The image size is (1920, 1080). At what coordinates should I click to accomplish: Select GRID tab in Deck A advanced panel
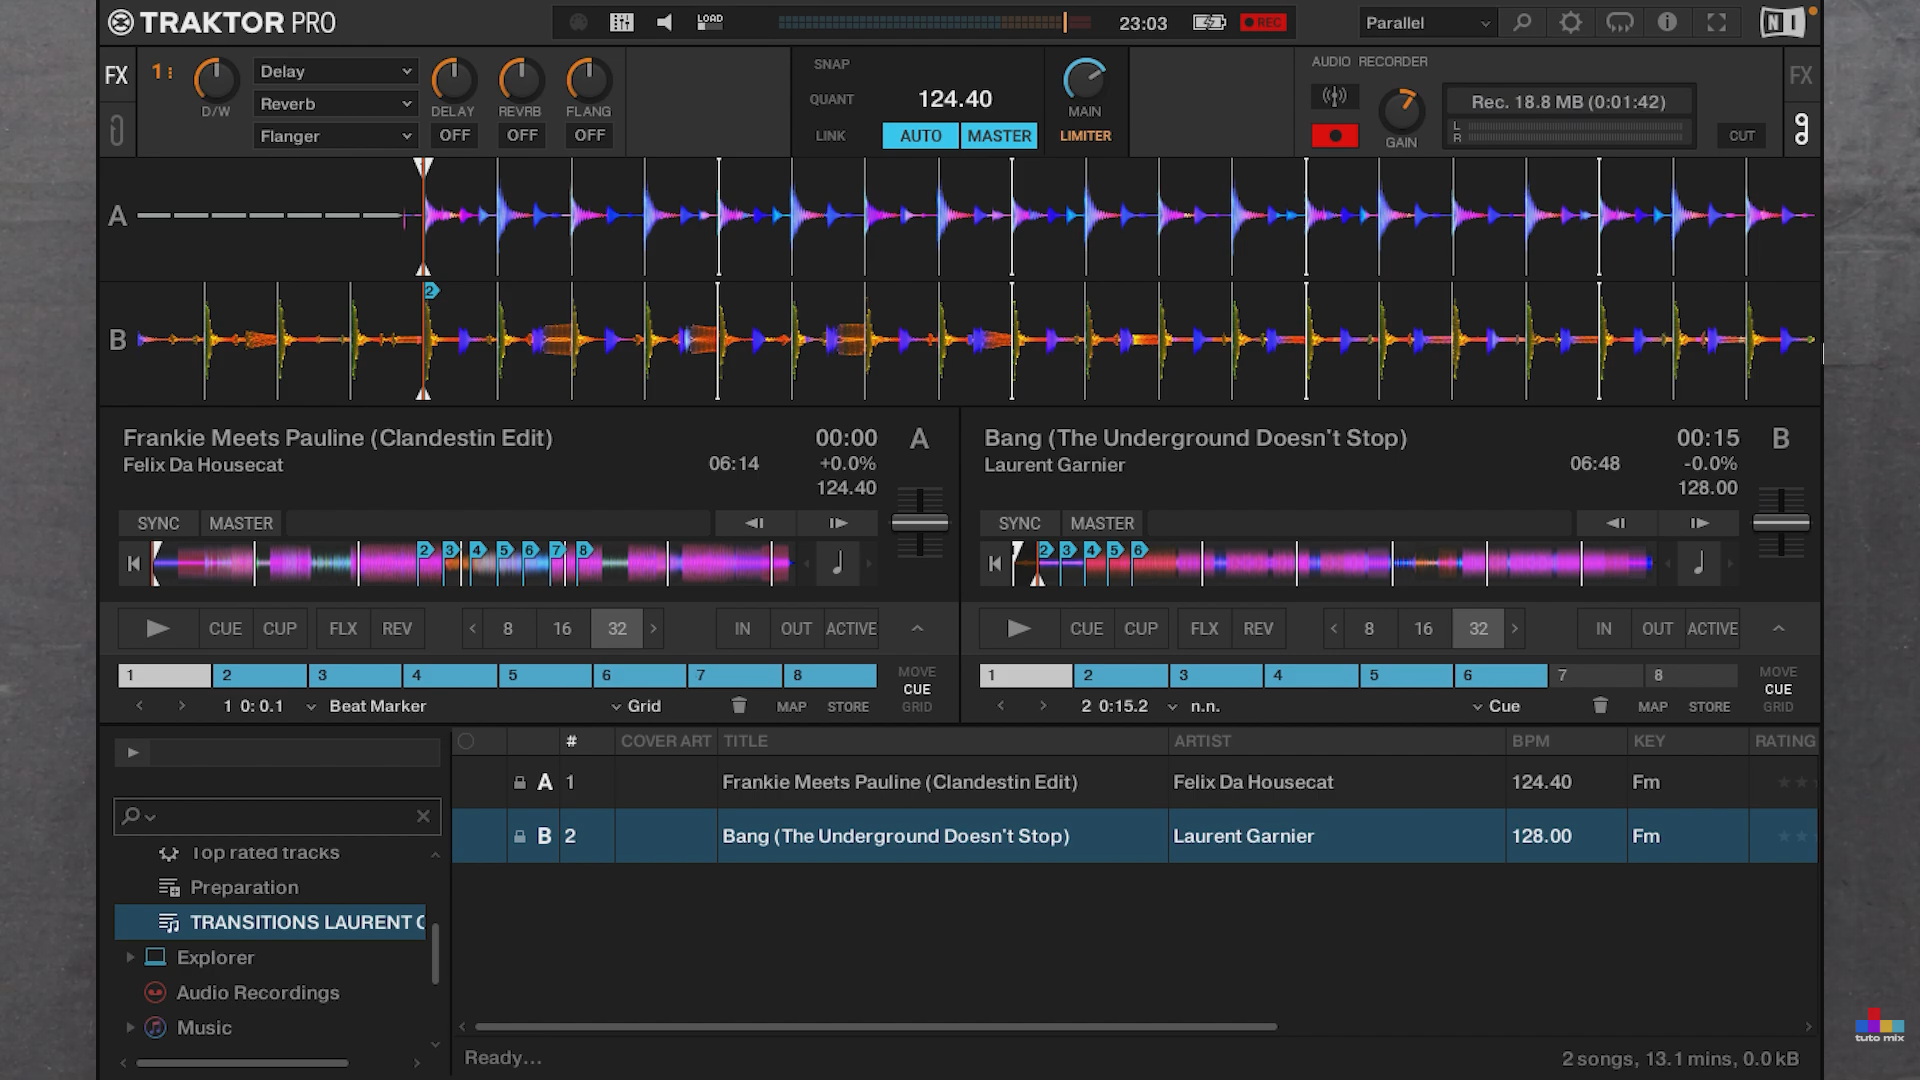tap(917, 707)
